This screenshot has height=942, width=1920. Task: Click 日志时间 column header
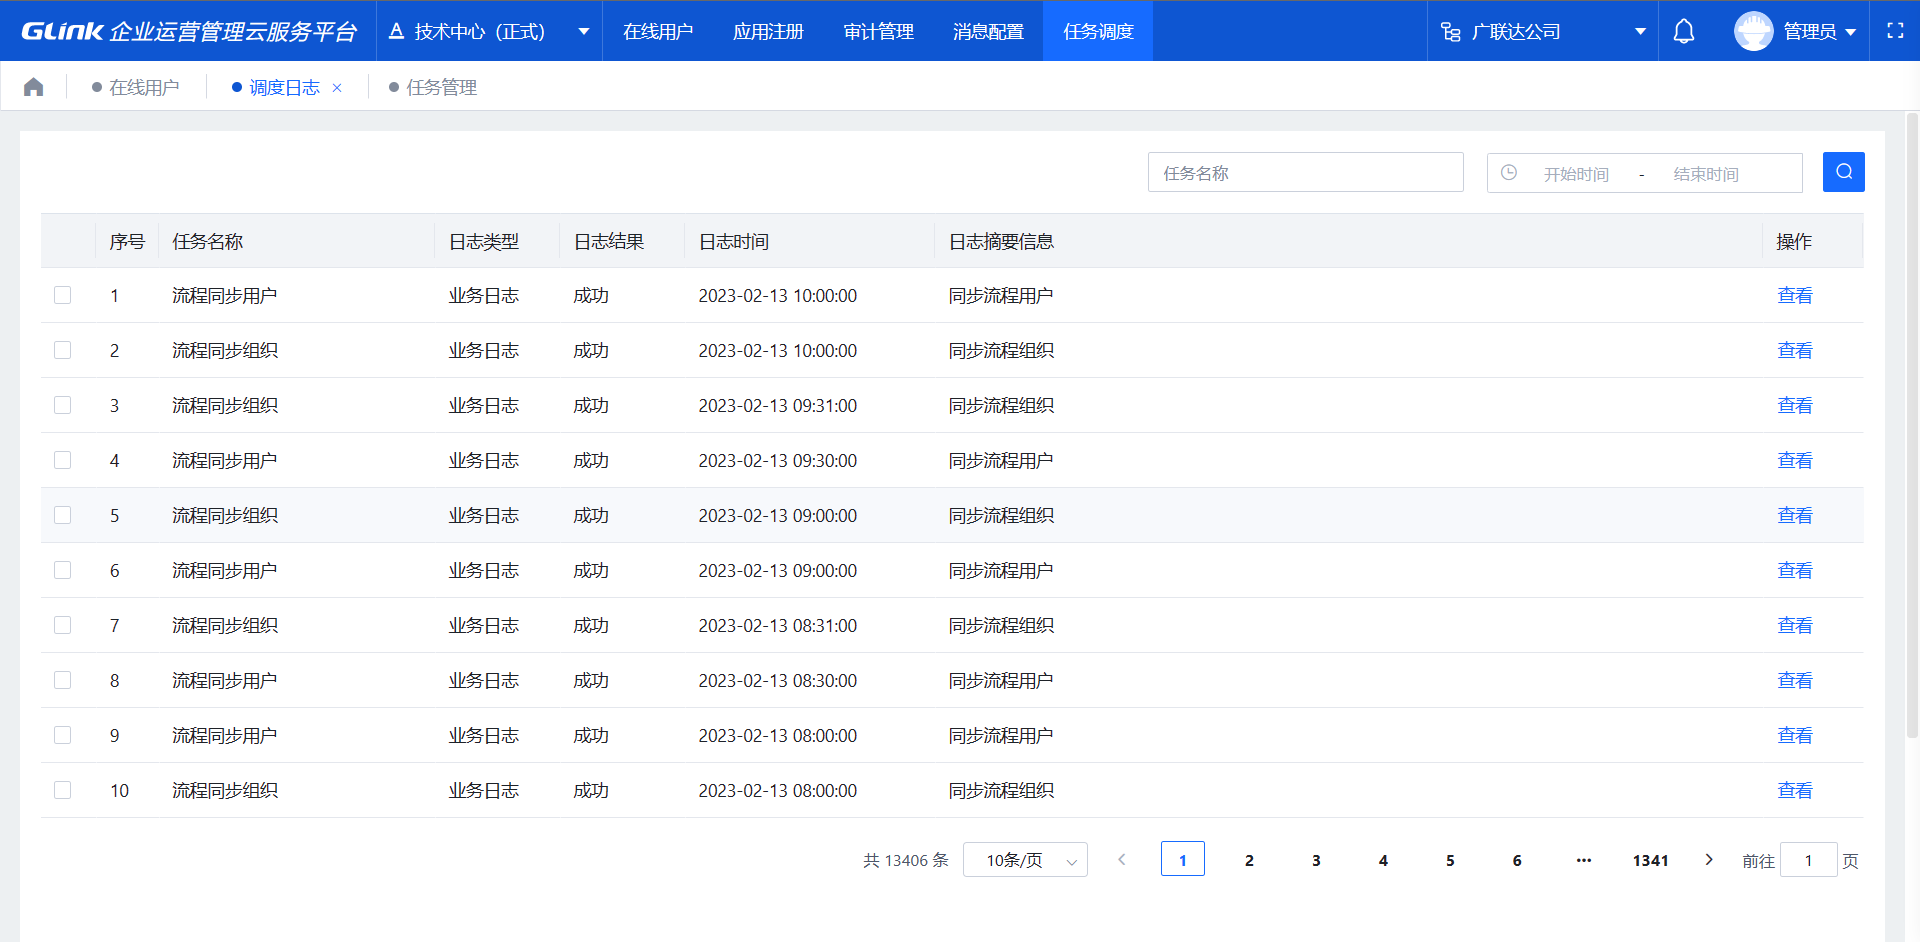(x=733, y=241)
